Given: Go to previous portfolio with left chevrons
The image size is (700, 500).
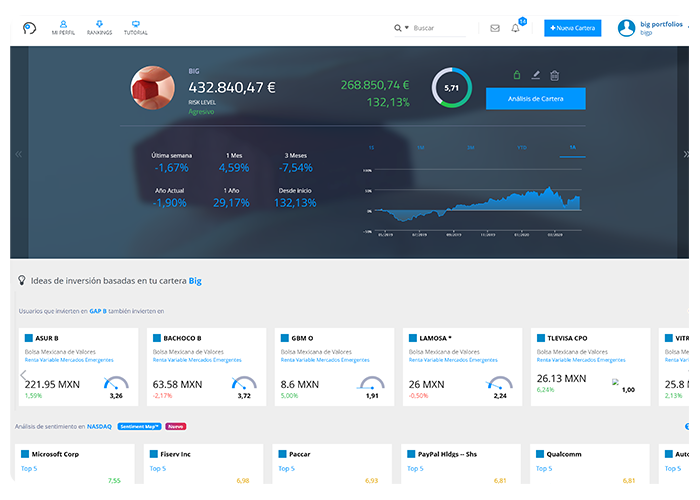Looking at the screenshot, I should (18, 154).
